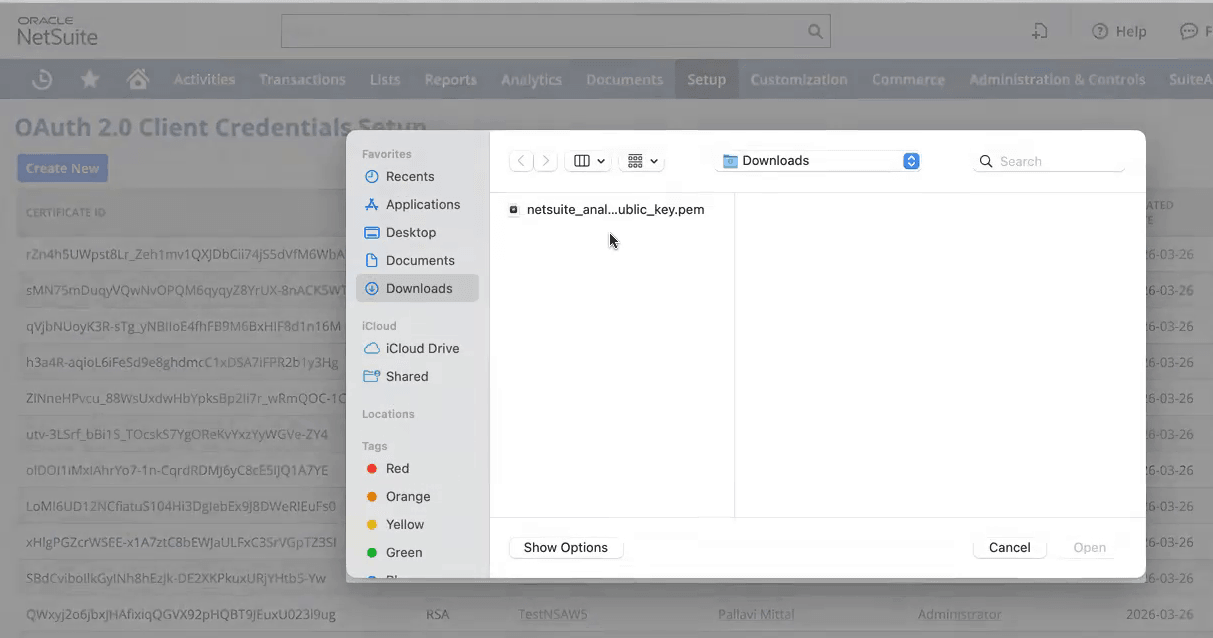This screenshot has width=1213, height=638.
Task: Open iCloud Drive location
Action: (x=422, y=348)
